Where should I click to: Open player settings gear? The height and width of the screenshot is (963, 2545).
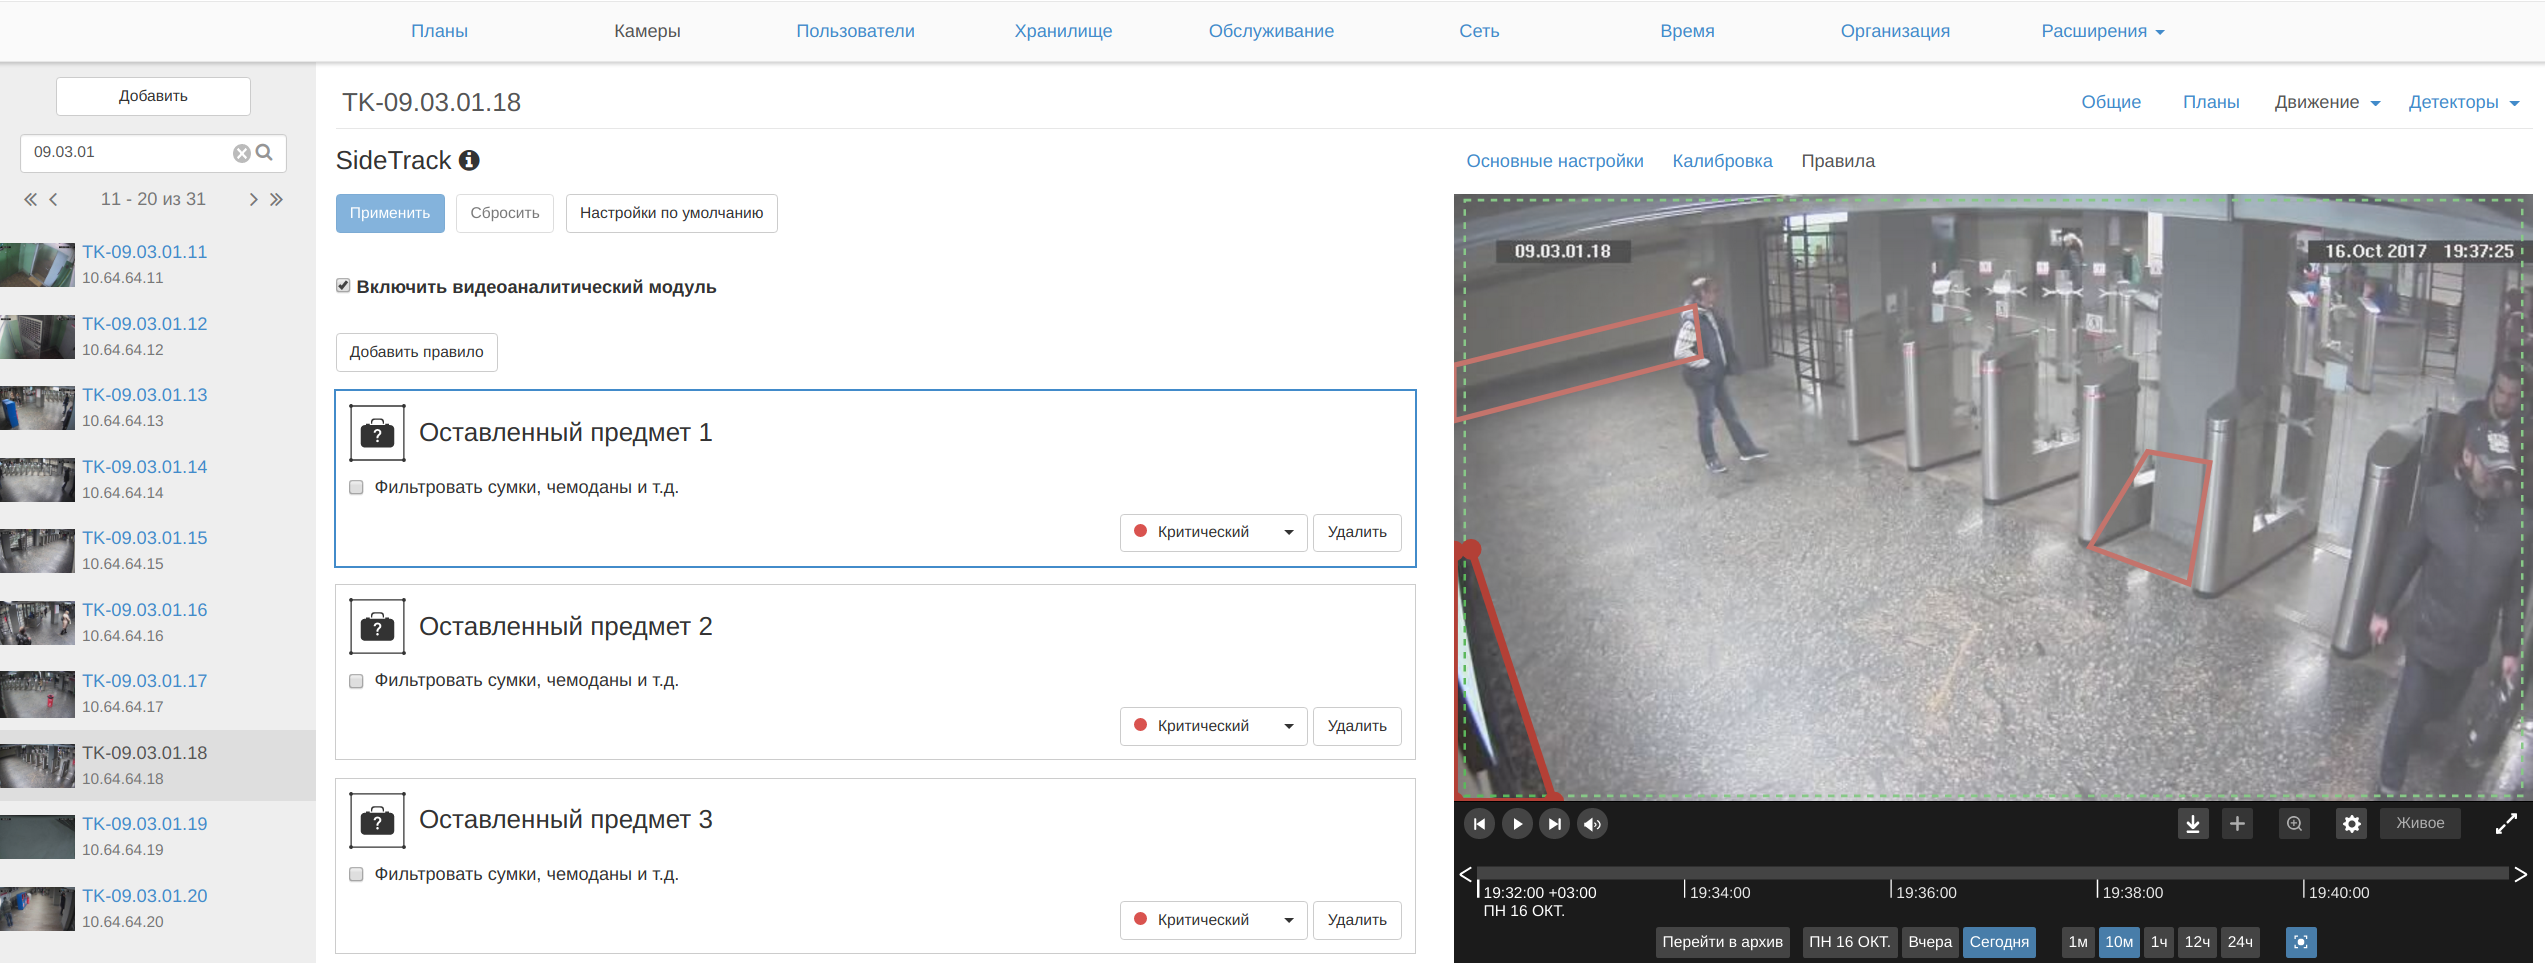(x=2351, y=824)
